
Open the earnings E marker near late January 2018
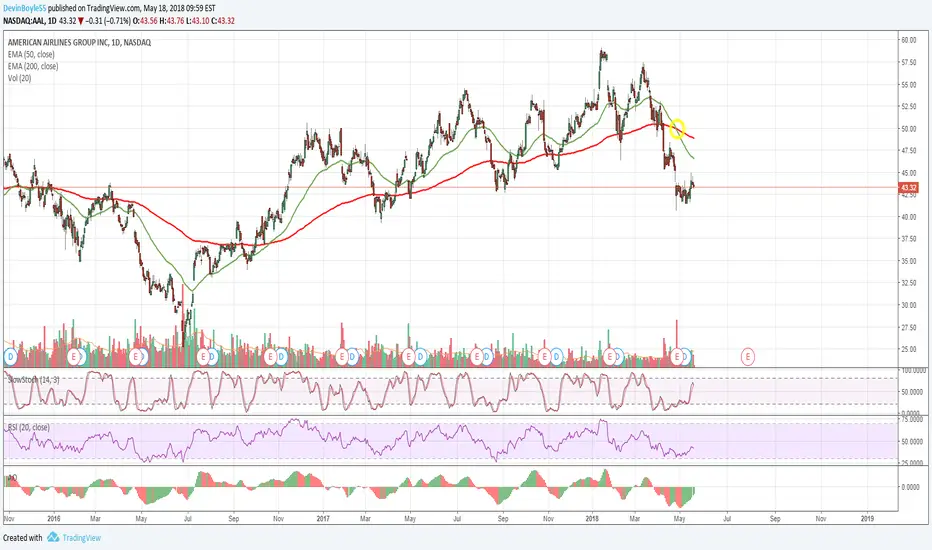click(610, 357)
